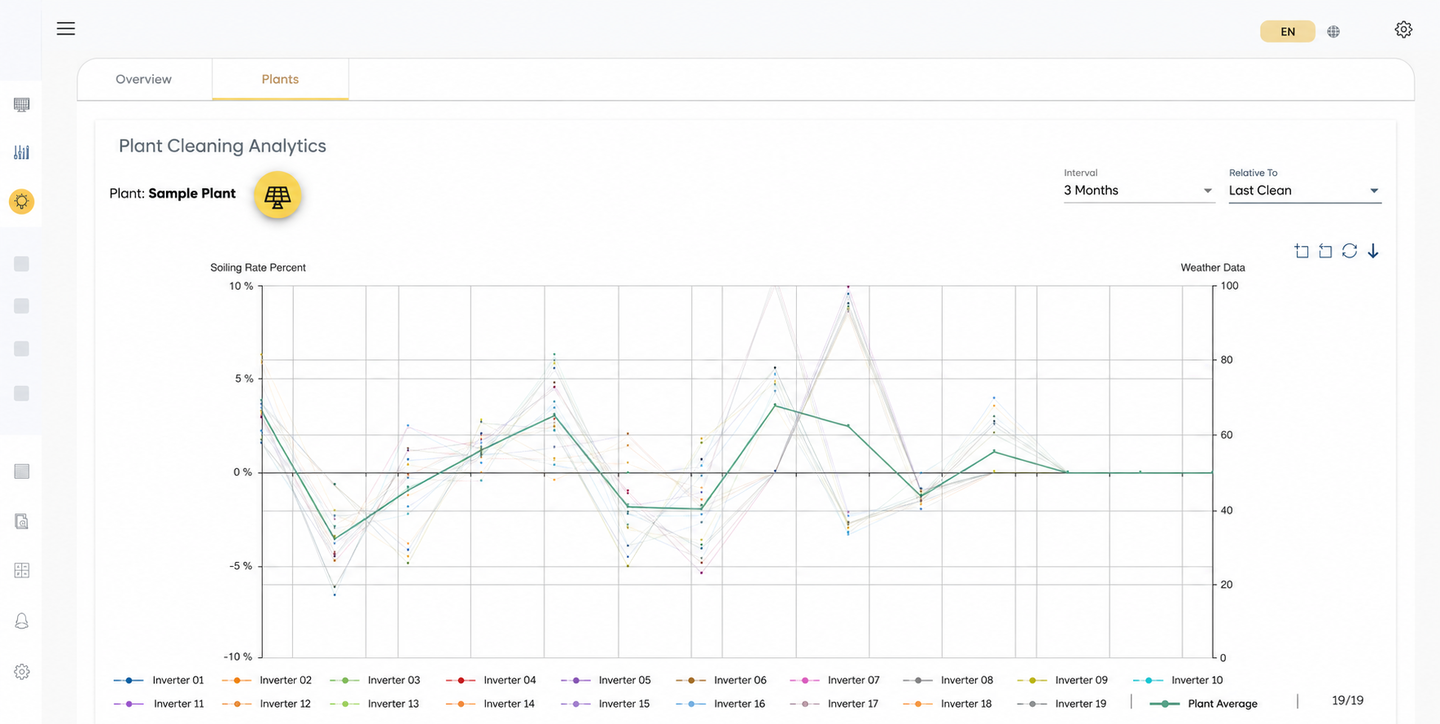Toggle Inverter 02 legend entry
The height and width of the screenshot is (724, 1440).
(x=266, y=680)
